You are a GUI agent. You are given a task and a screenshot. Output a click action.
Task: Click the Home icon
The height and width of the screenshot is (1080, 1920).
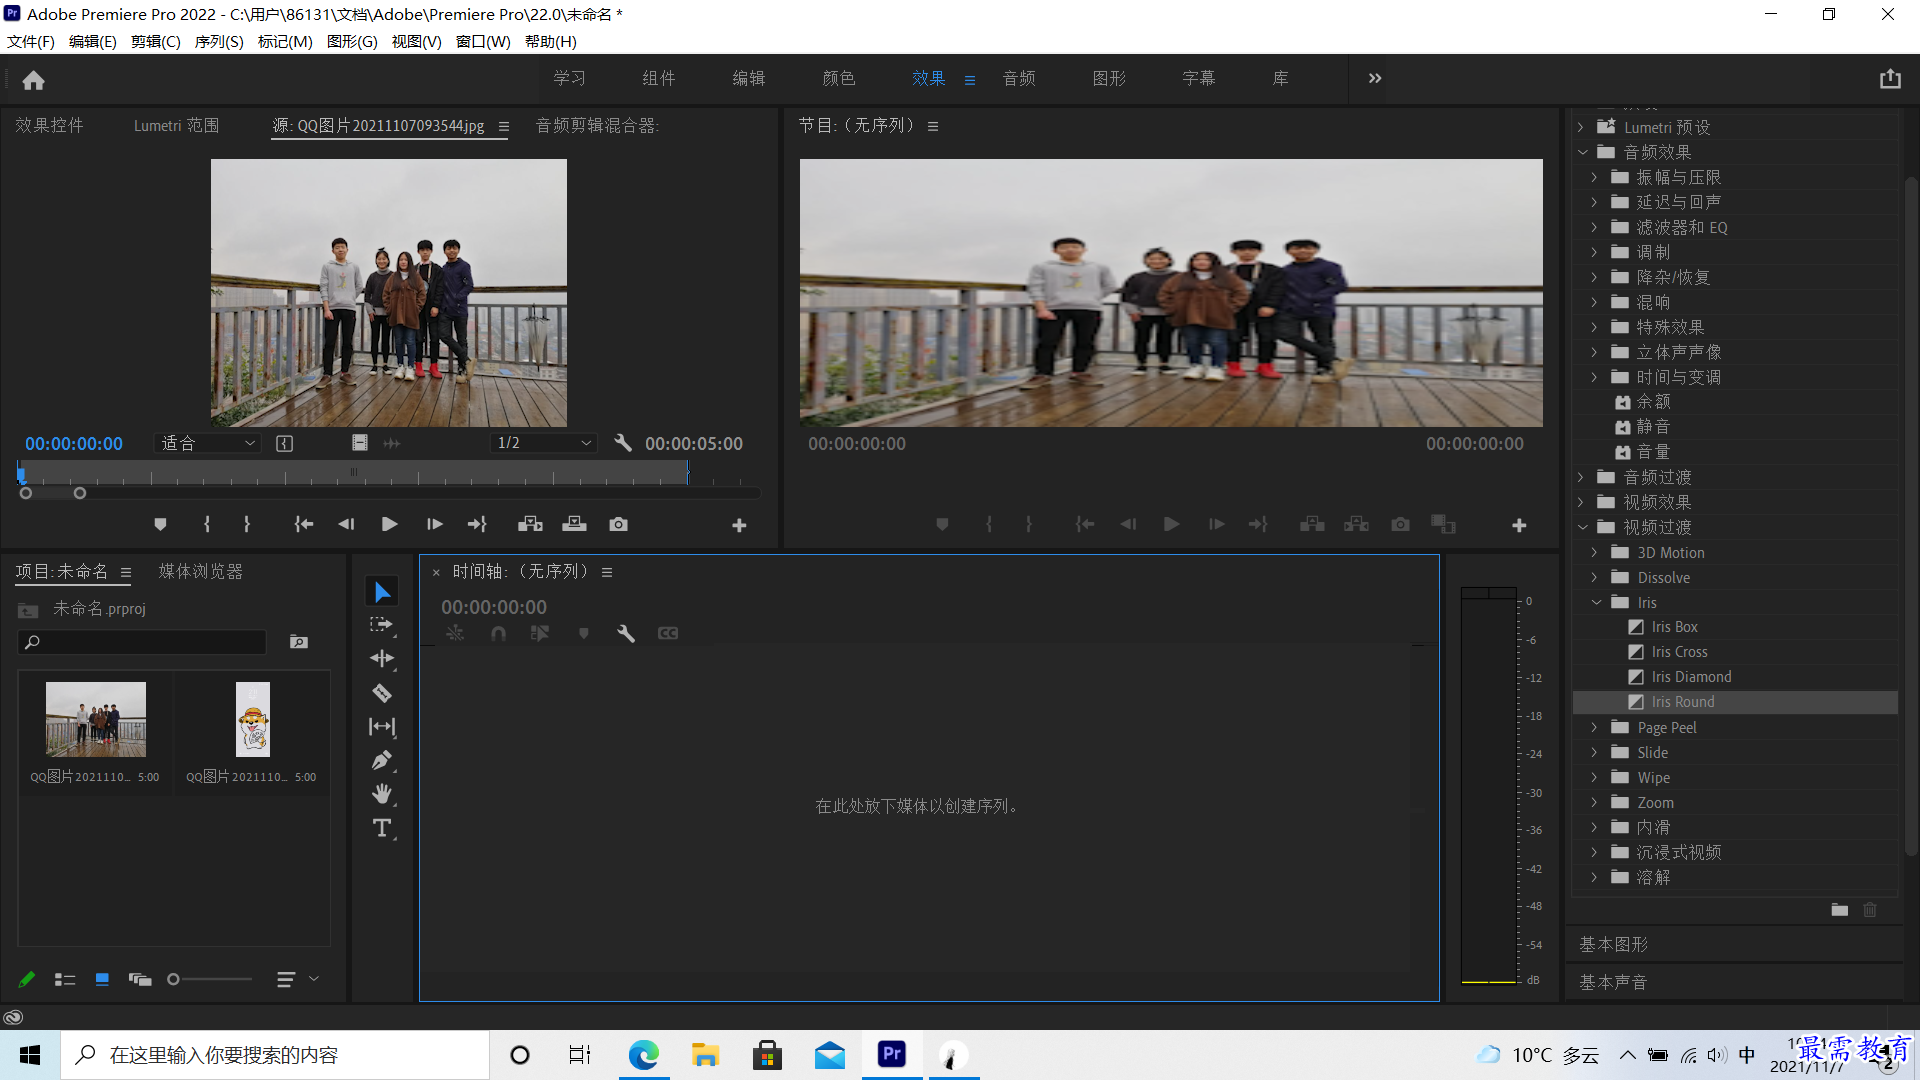[x=33, y=80]
